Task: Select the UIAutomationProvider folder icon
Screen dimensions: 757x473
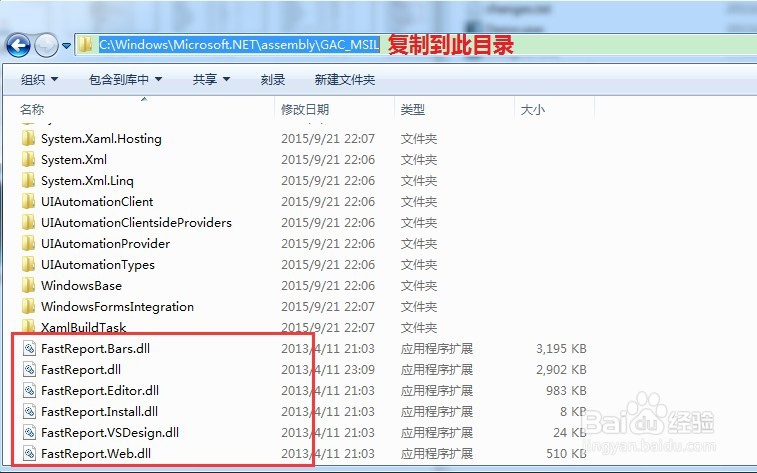Action: click(28, 243)
